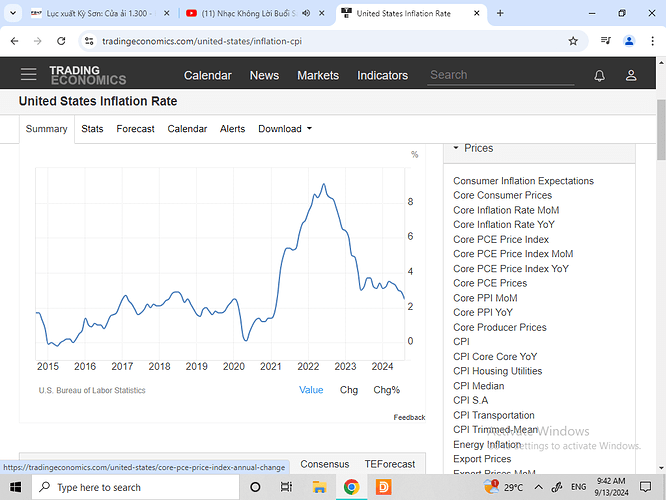Open File Explorer from the taskbar
The image size is (666, 500).
tap(318, 487)
